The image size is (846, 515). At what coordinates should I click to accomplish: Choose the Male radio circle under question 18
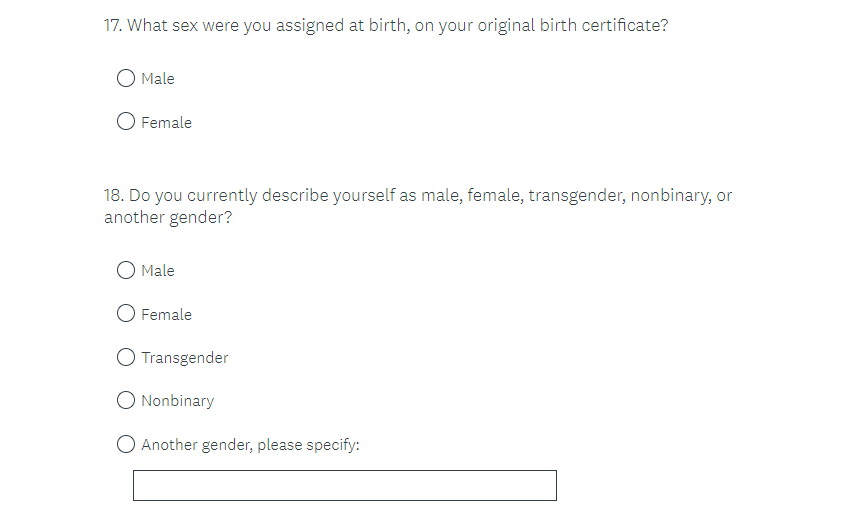126,270
